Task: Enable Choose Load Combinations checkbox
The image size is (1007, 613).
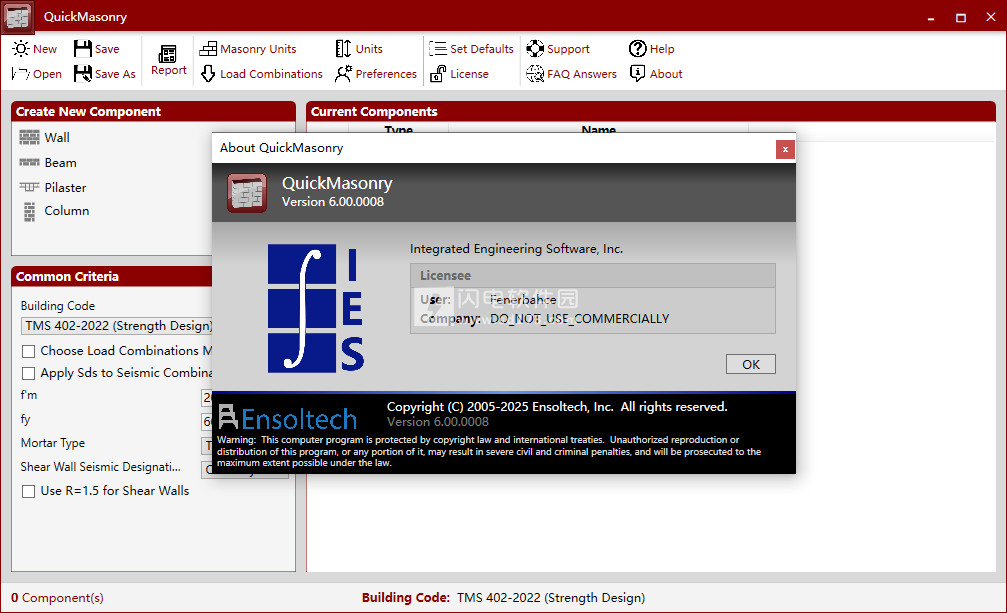Action: point(29,351)
